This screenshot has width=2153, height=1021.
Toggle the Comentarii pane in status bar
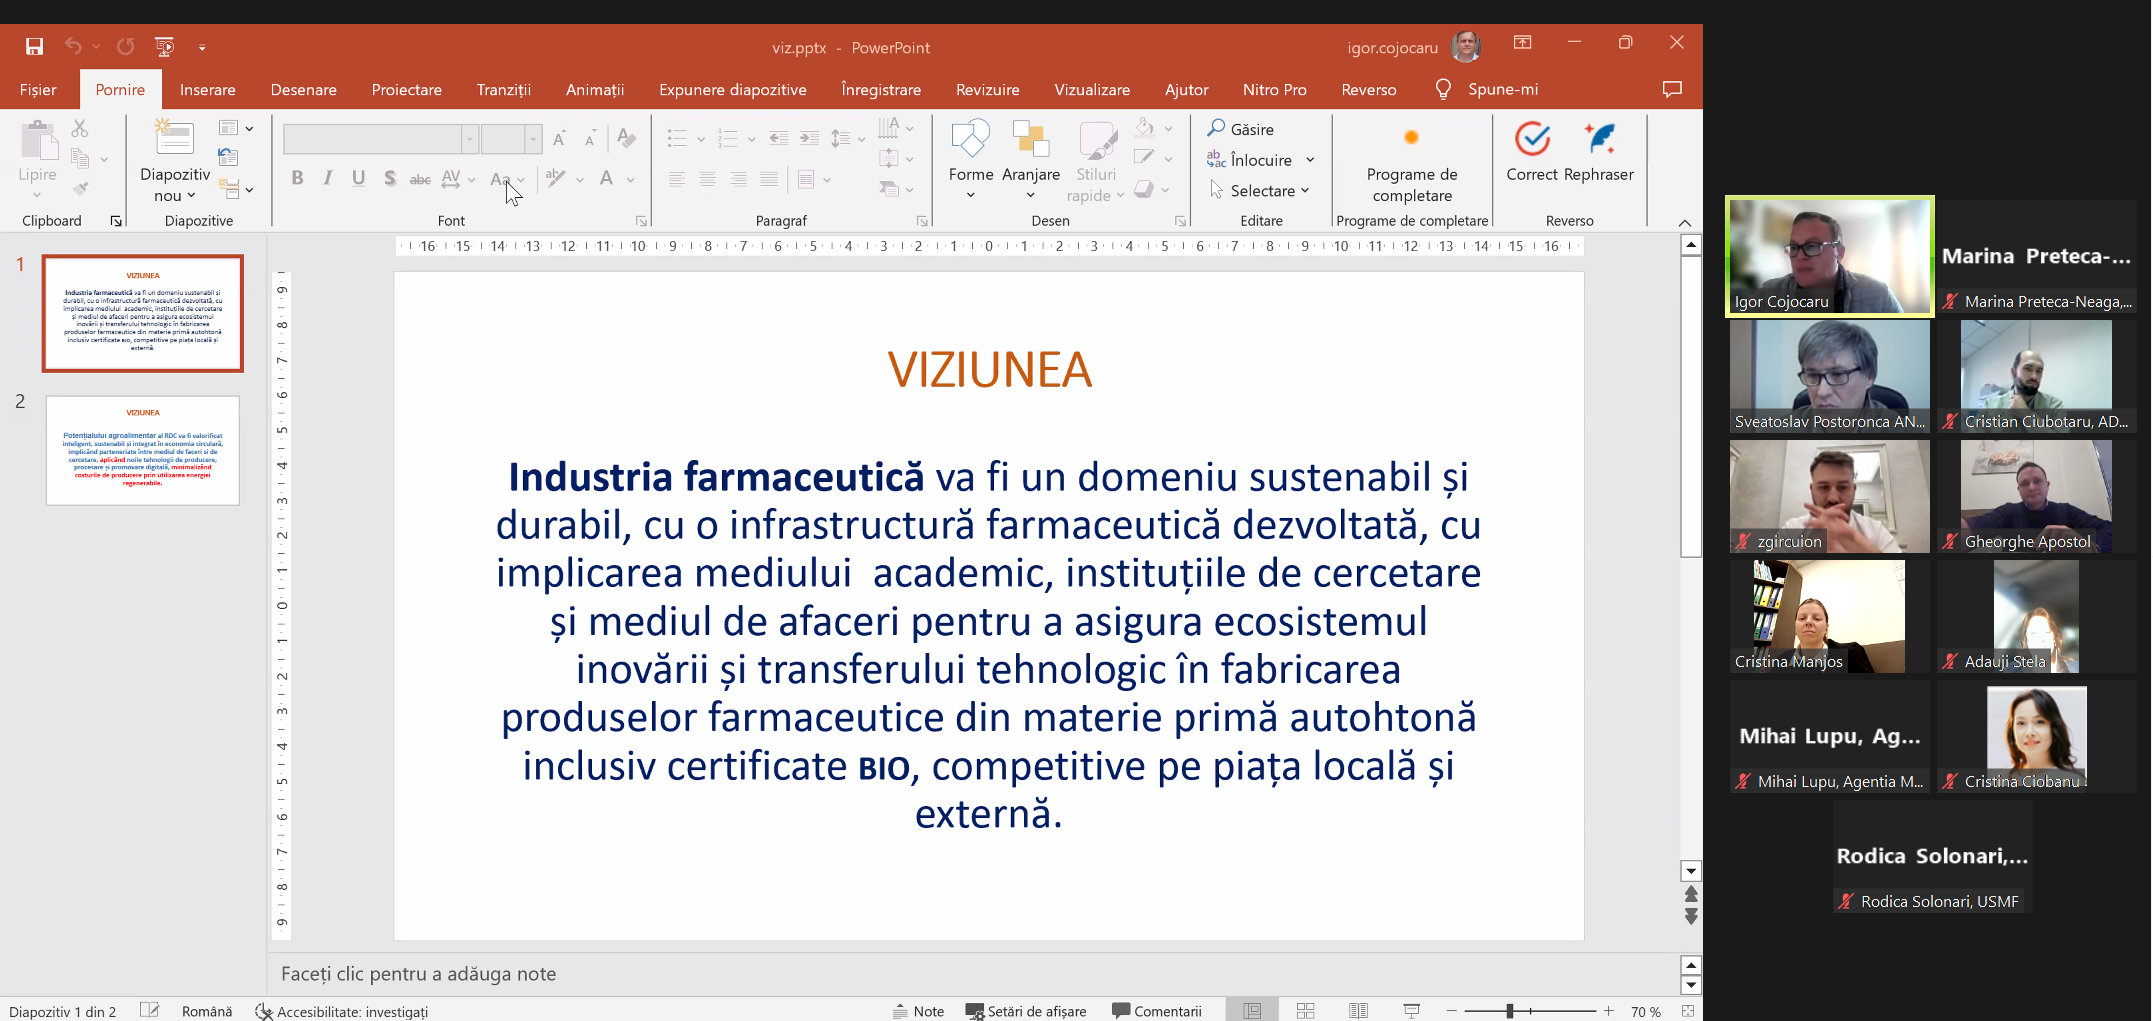1157,1011
